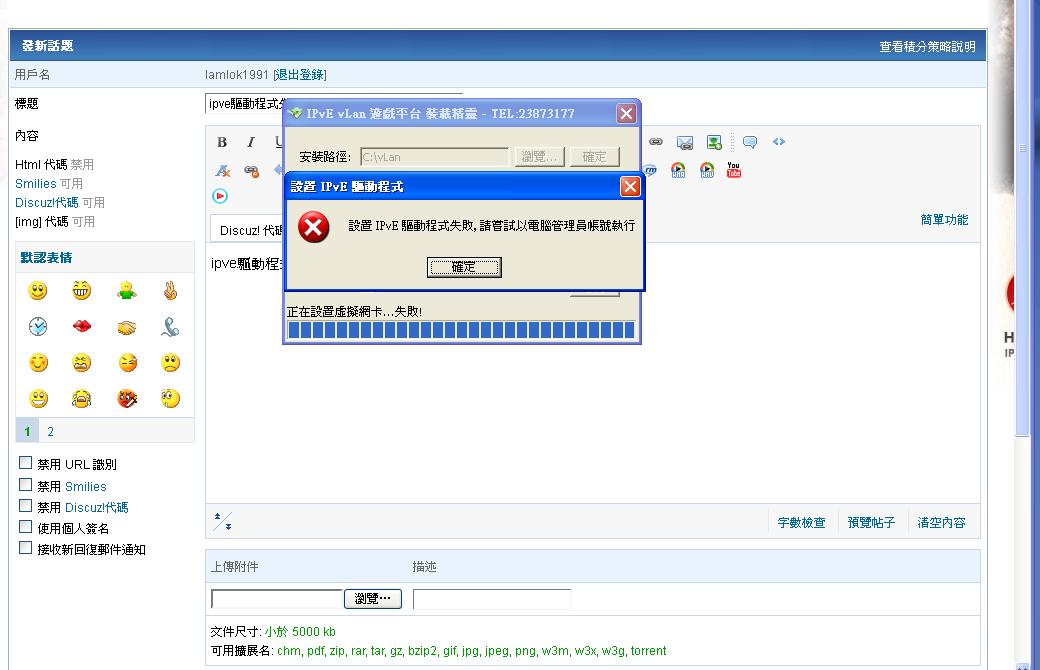1040x670 pixels.
Task: Insert a hyperlink with the chain icon
Action: [x=656, y=142]
